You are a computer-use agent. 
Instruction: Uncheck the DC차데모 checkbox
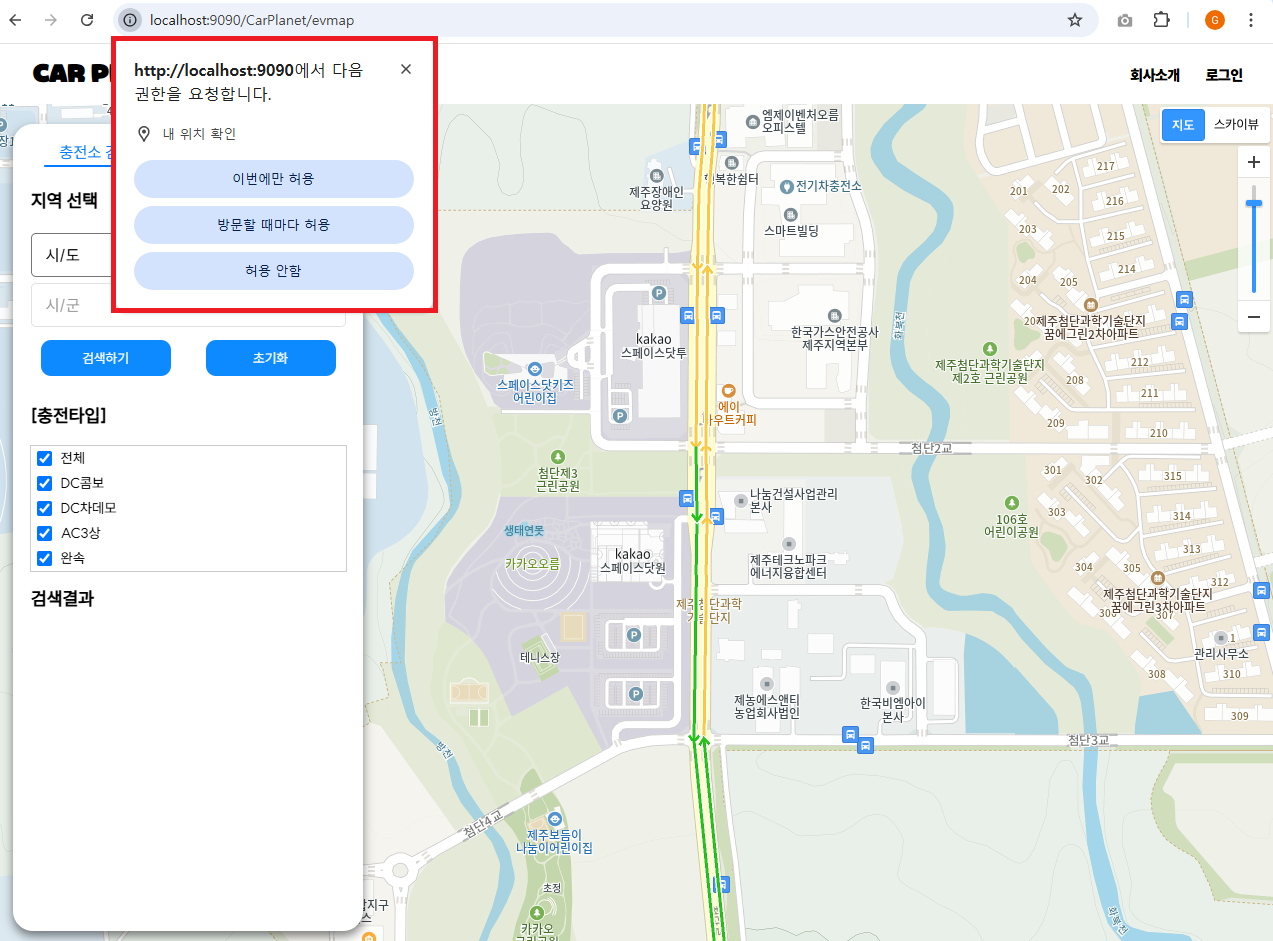click(44, 508)
